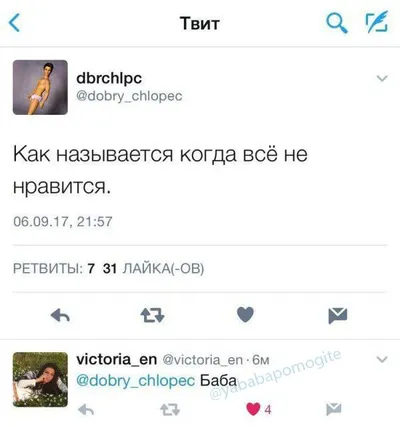The image size is (400, 427).
Task: Tap the @dobry_chlopec mention in the reply
Action: (136, 381)
